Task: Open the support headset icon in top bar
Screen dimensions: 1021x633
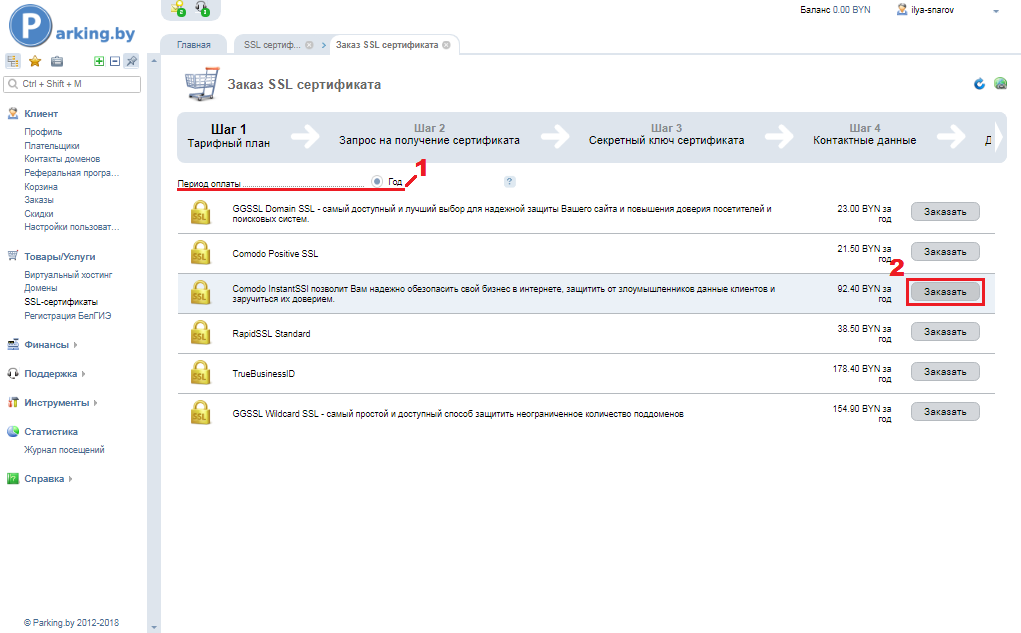Action: [203, 8]
